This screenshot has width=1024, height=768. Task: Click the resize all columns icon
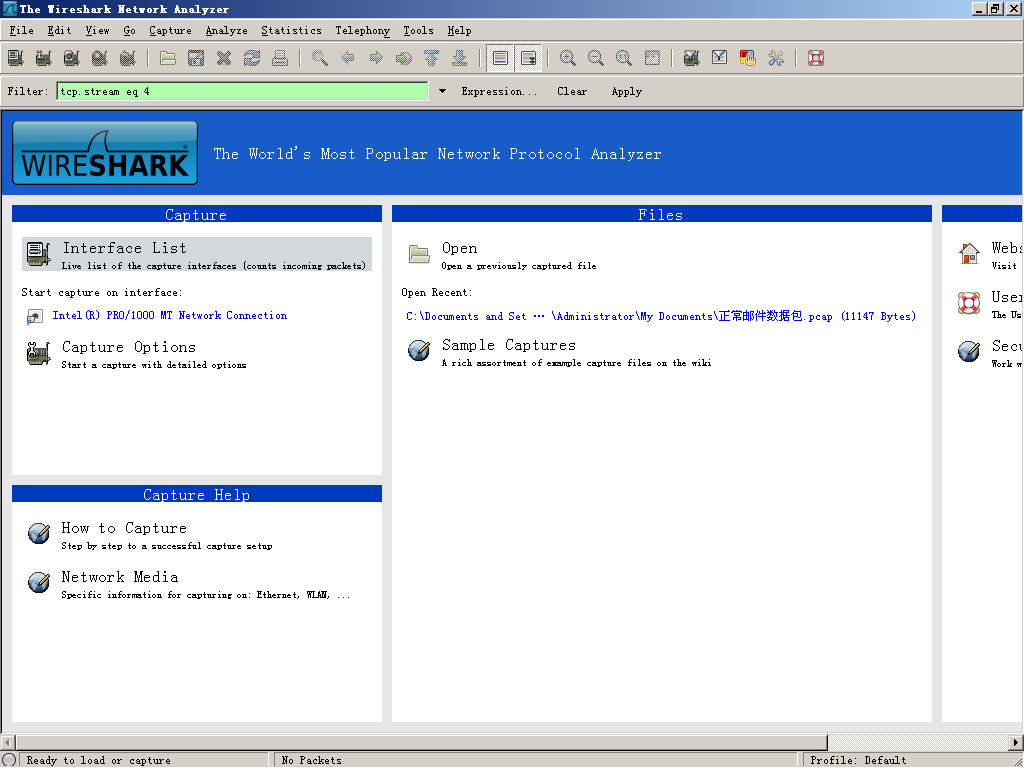[x=652, y=58]
